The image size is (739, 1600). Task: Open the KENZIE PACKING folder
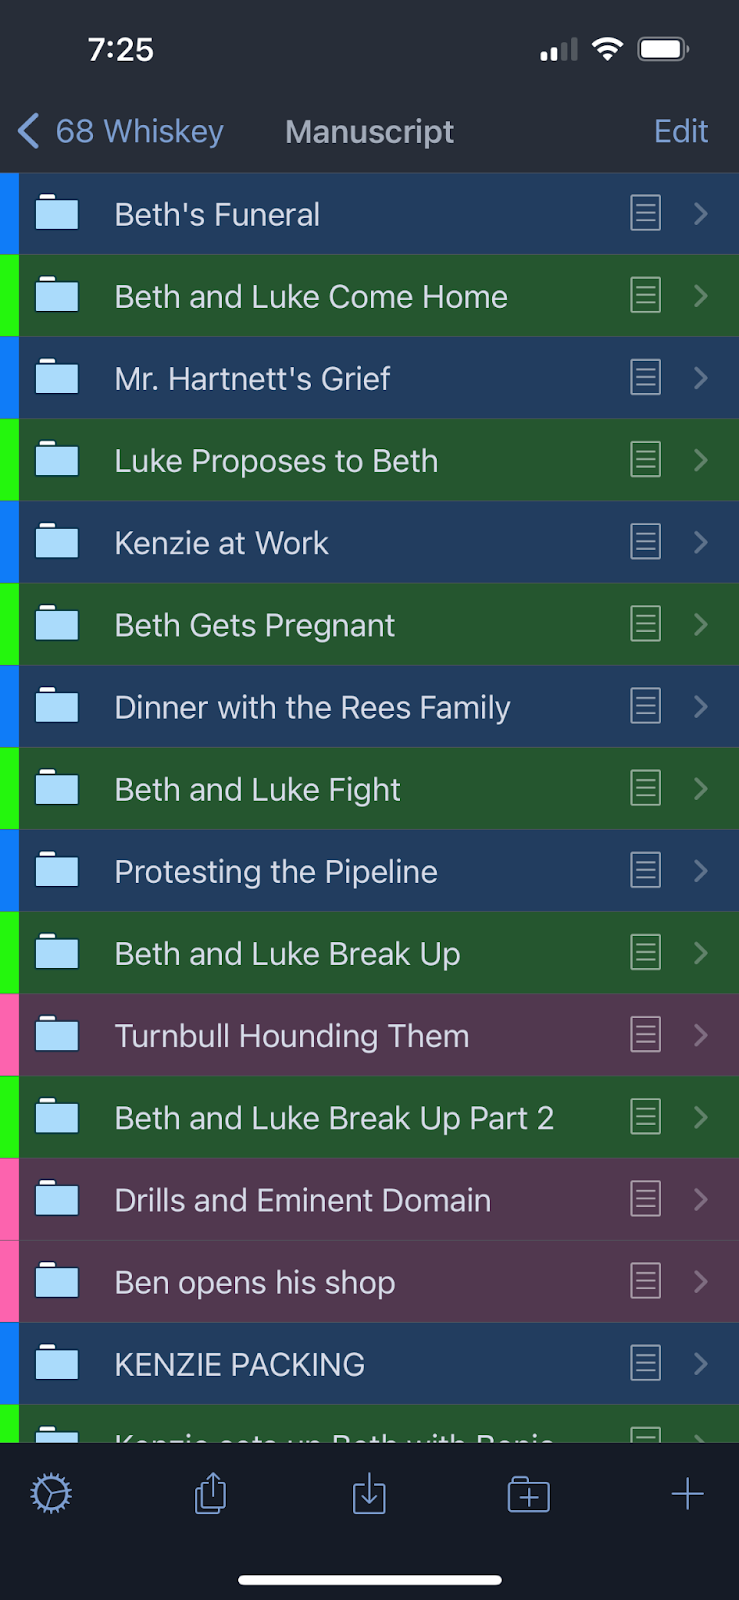point(240,1364)
